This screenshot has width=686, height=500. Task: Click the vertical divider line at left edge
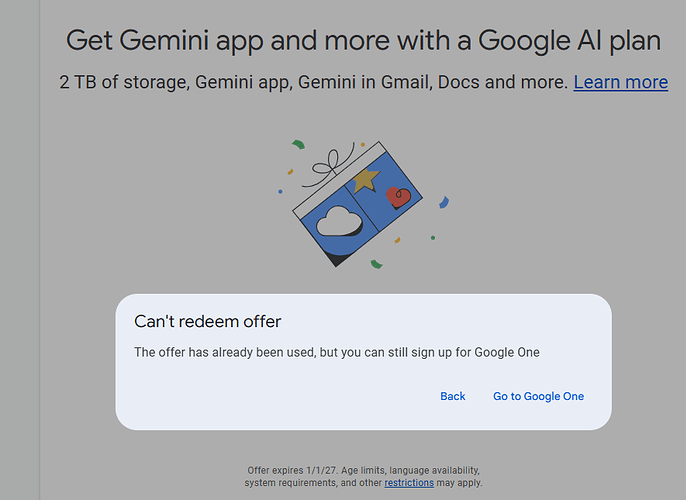point(39,250)
